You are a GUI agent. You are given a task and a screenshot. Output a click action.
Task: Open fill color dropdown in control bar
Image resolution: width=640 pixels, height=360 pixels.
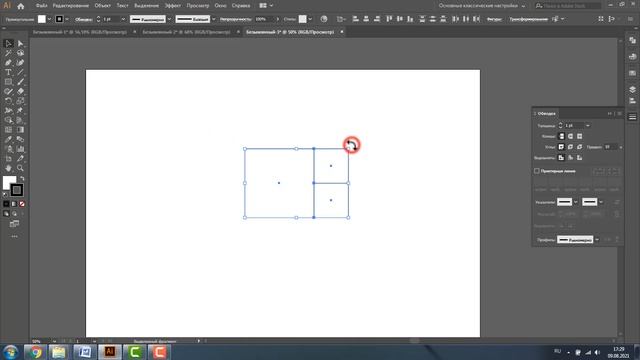click(x=49, y=19)
